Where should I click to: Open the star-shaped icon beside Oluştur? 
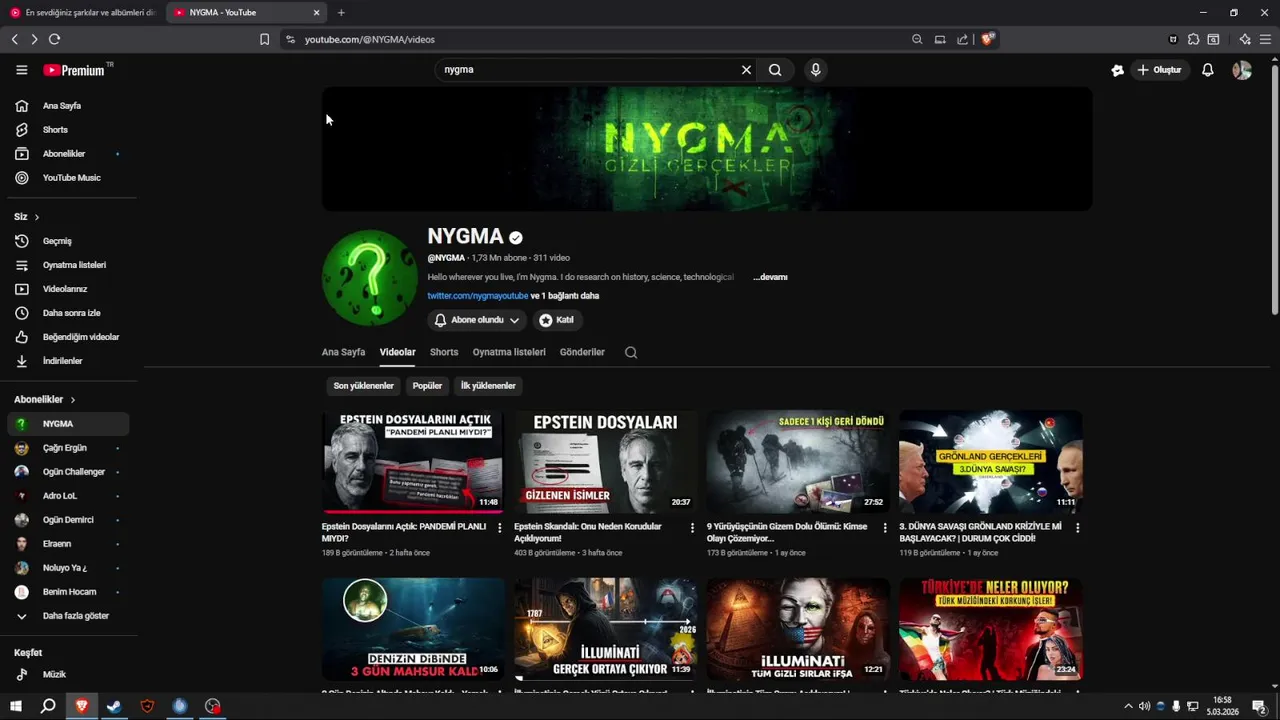click(1118, 70)
